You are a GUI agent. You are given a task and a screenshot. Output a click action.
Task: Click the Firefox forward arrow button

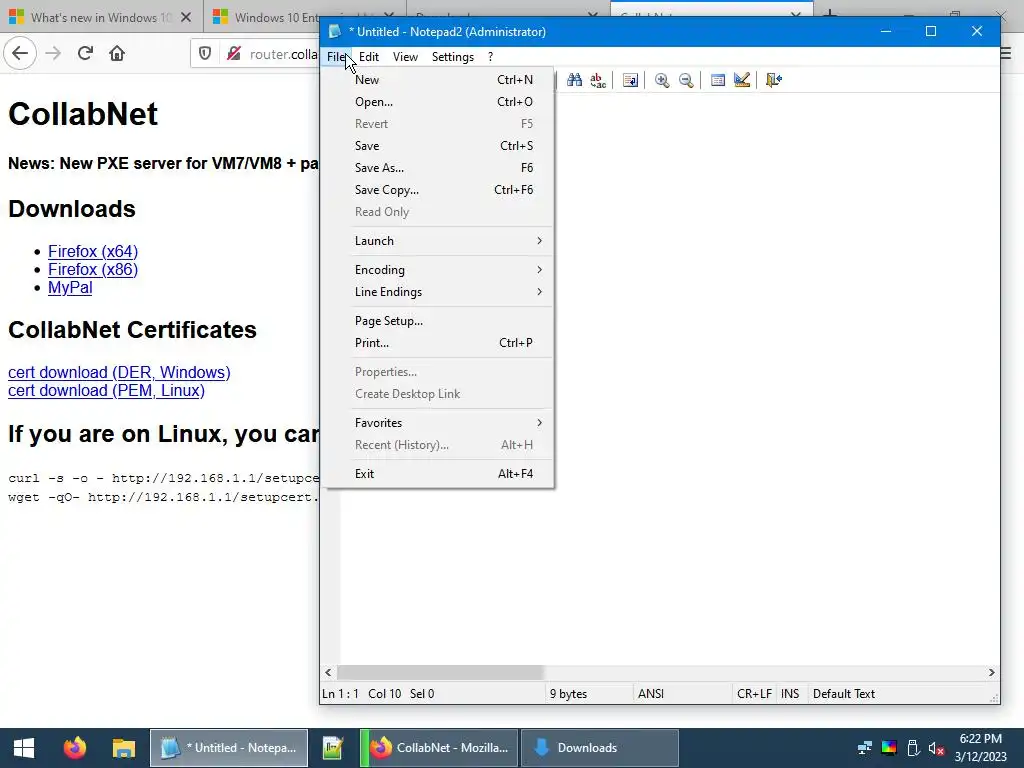(53, 54)
